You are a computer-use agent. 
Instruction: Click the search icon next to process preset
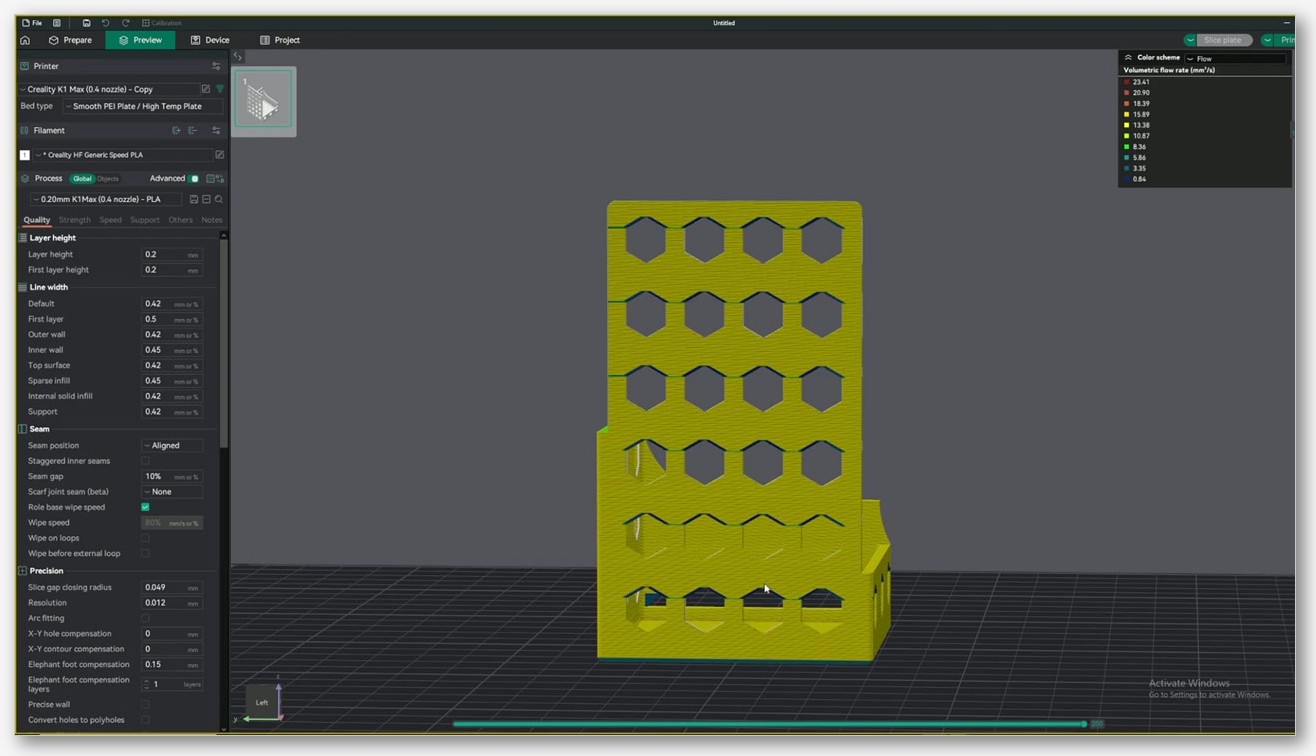coord(219,199)
